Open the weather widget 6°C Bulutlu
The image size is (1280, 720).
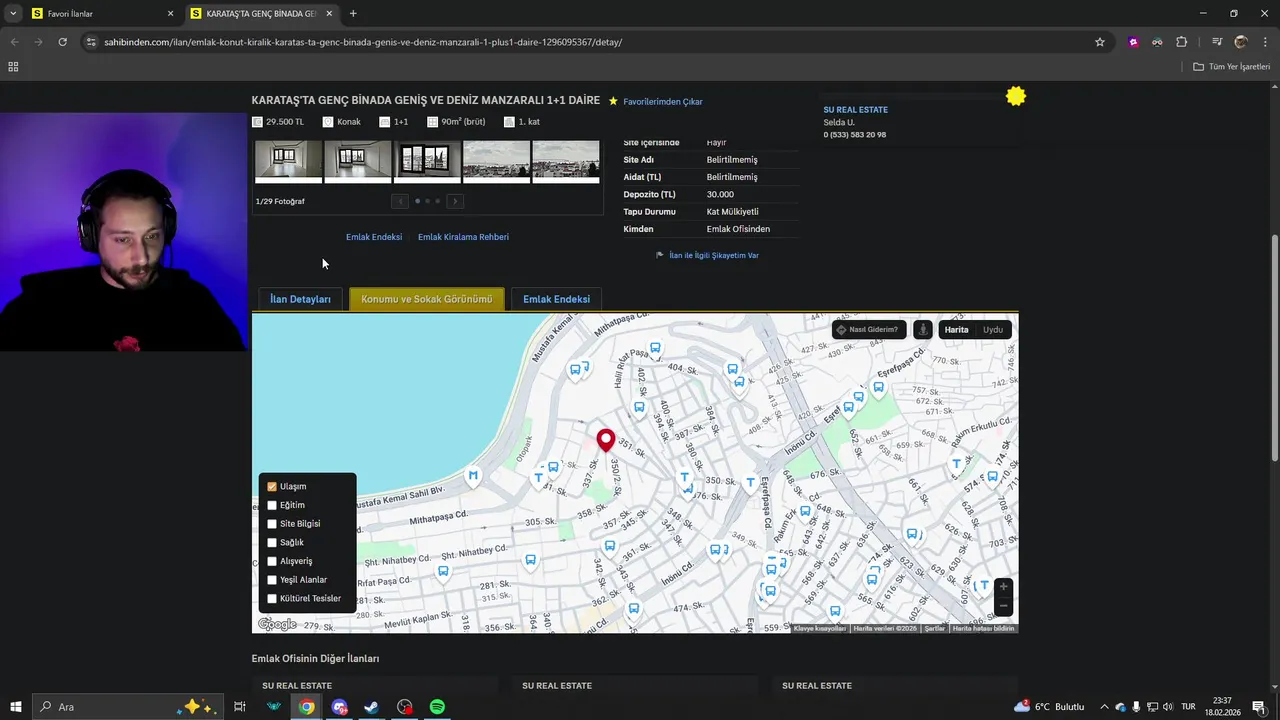click(1050, 707)
